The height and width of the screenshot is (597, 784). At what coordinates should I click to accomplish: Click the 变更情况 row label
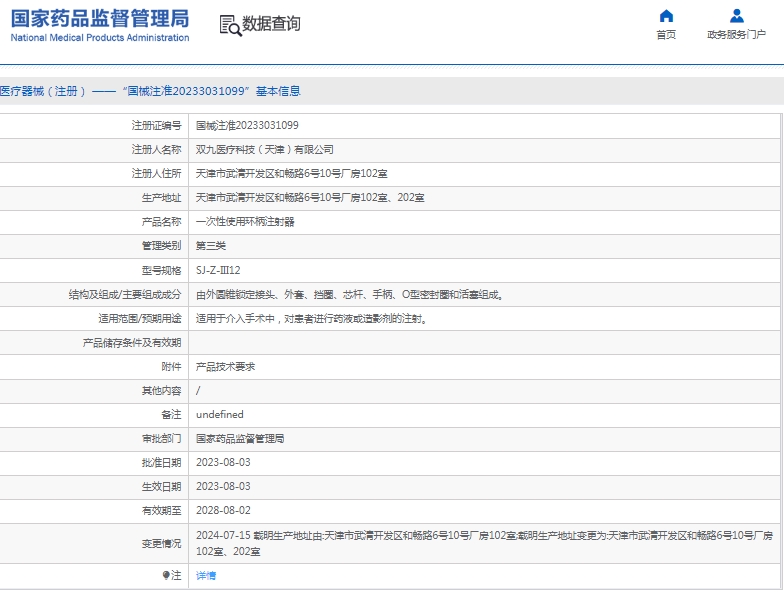click(x=162, y=544)
